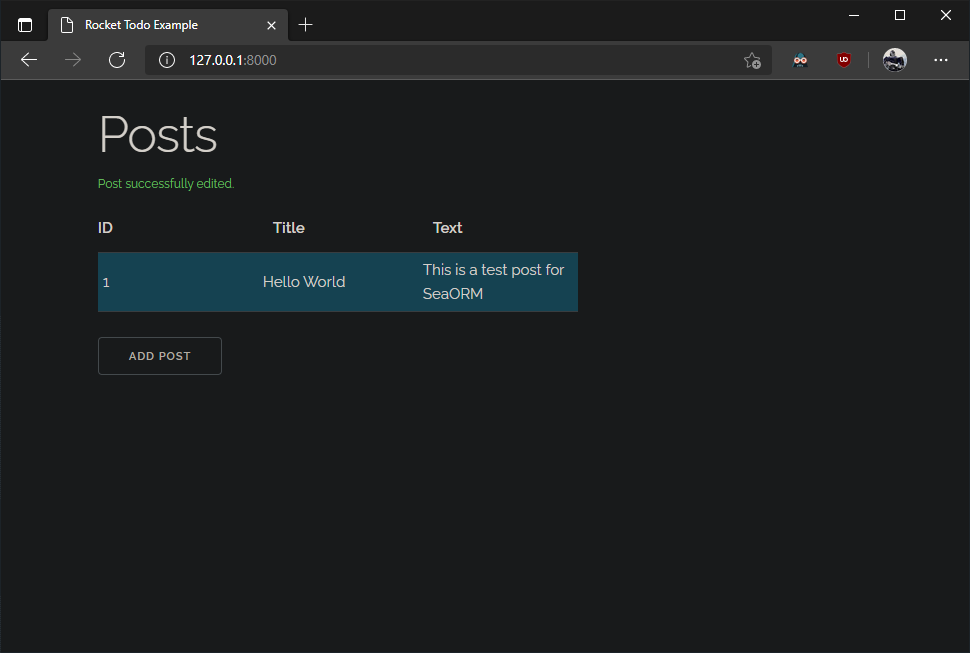View site information icon in address bar

pos(167,60)
